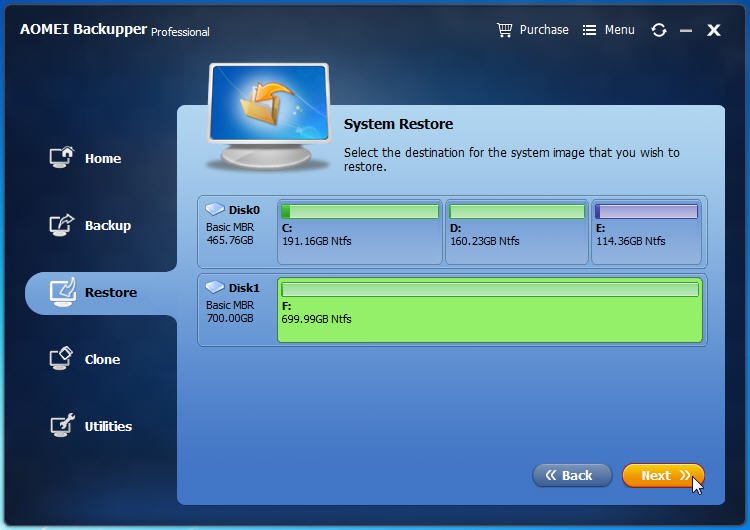Click the Clone sidebar icon
This screenshot has width=750, height=530.
[x=61, y=358]
